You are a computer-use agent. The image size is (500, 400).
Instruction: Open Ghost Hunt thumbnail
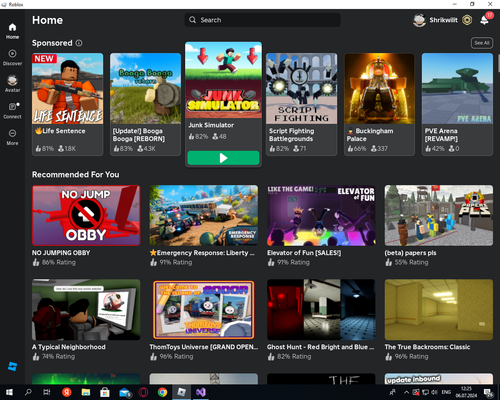pos(321,310)
